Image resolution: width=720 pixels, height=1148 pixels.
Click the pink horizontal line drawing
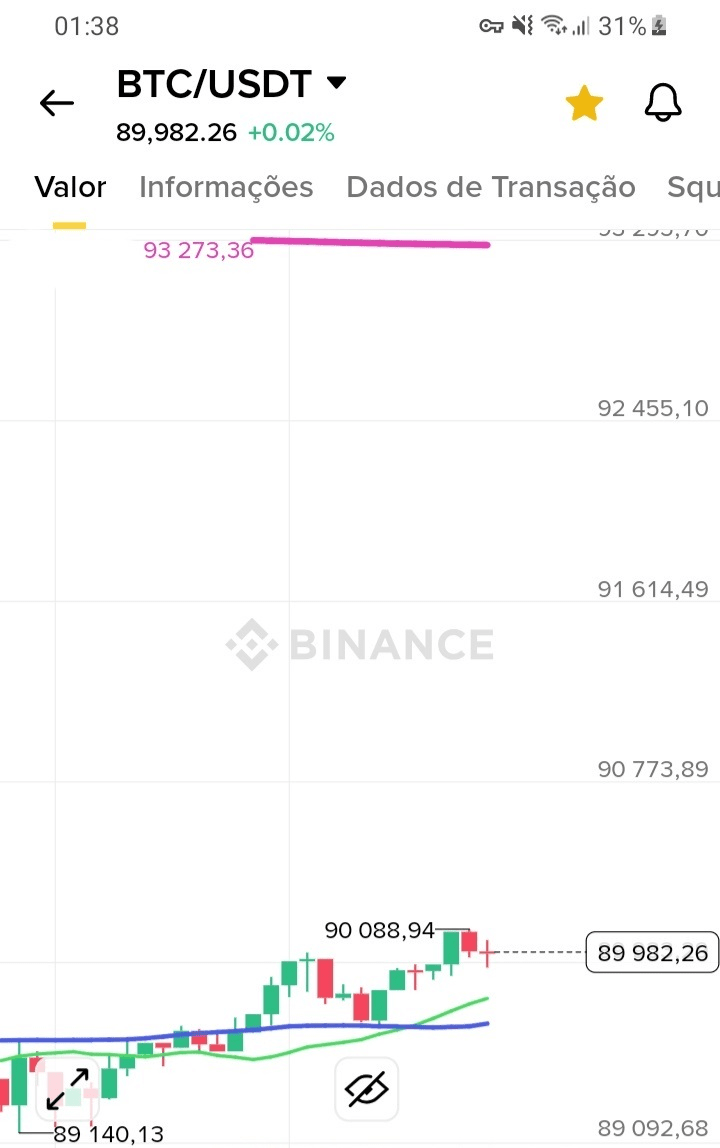(x=370, y=242)
